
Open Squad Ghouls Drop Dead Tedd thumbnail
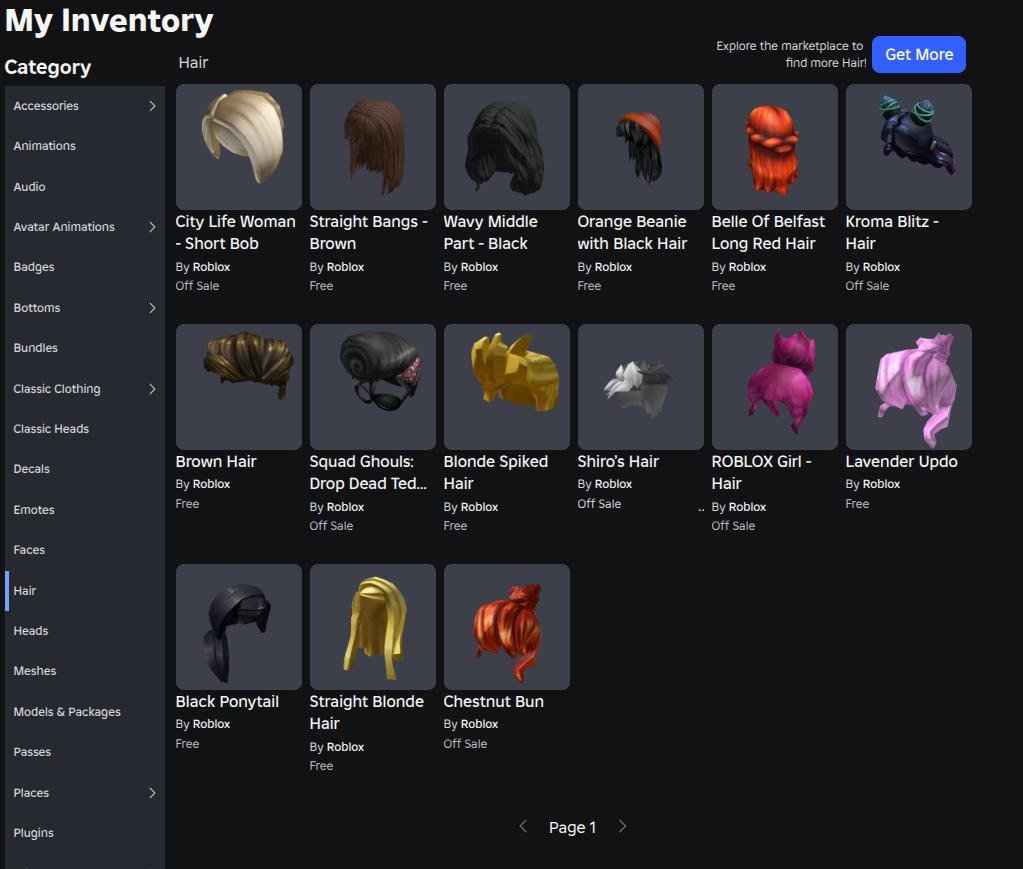click(373, 387)
